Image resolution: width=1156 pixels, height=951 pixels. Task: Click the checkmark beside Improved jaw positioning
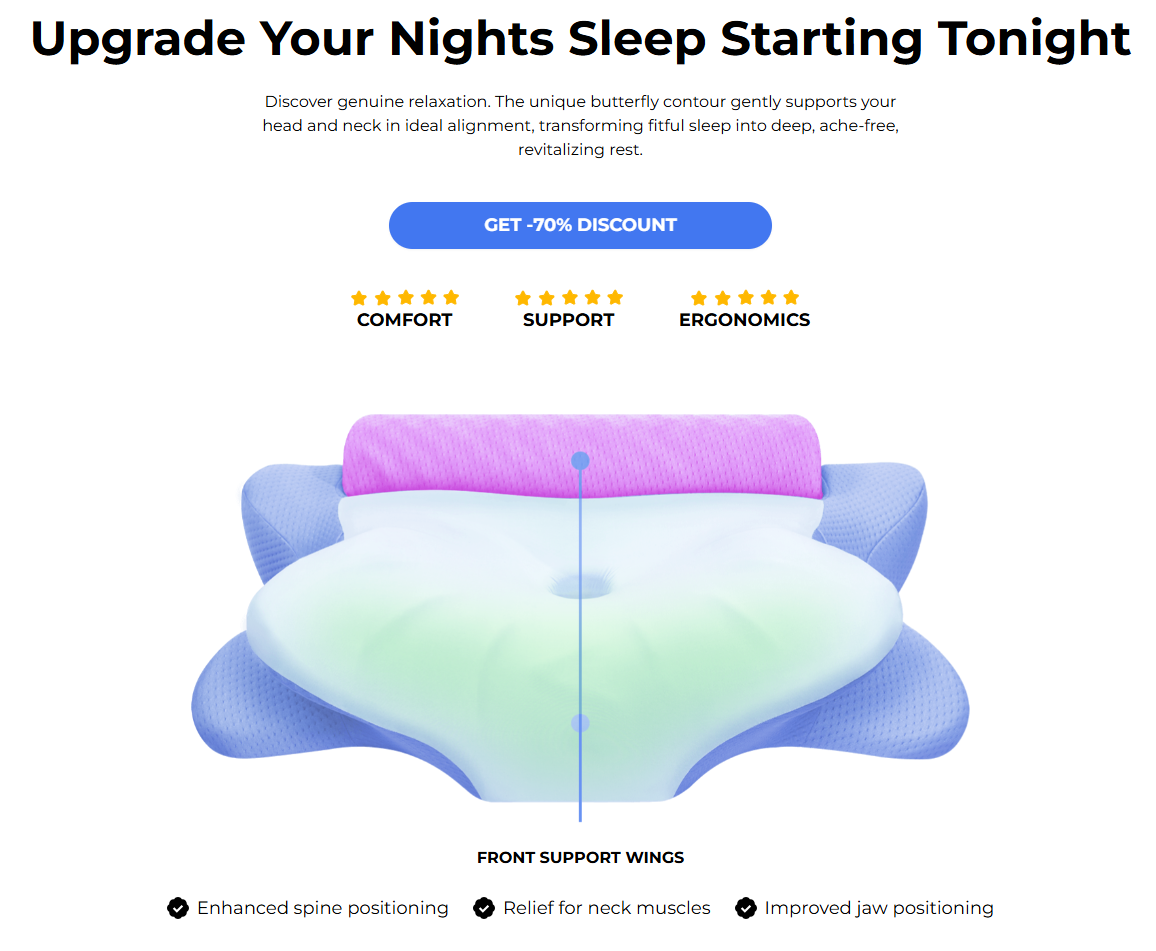click(x=746, y=908)
